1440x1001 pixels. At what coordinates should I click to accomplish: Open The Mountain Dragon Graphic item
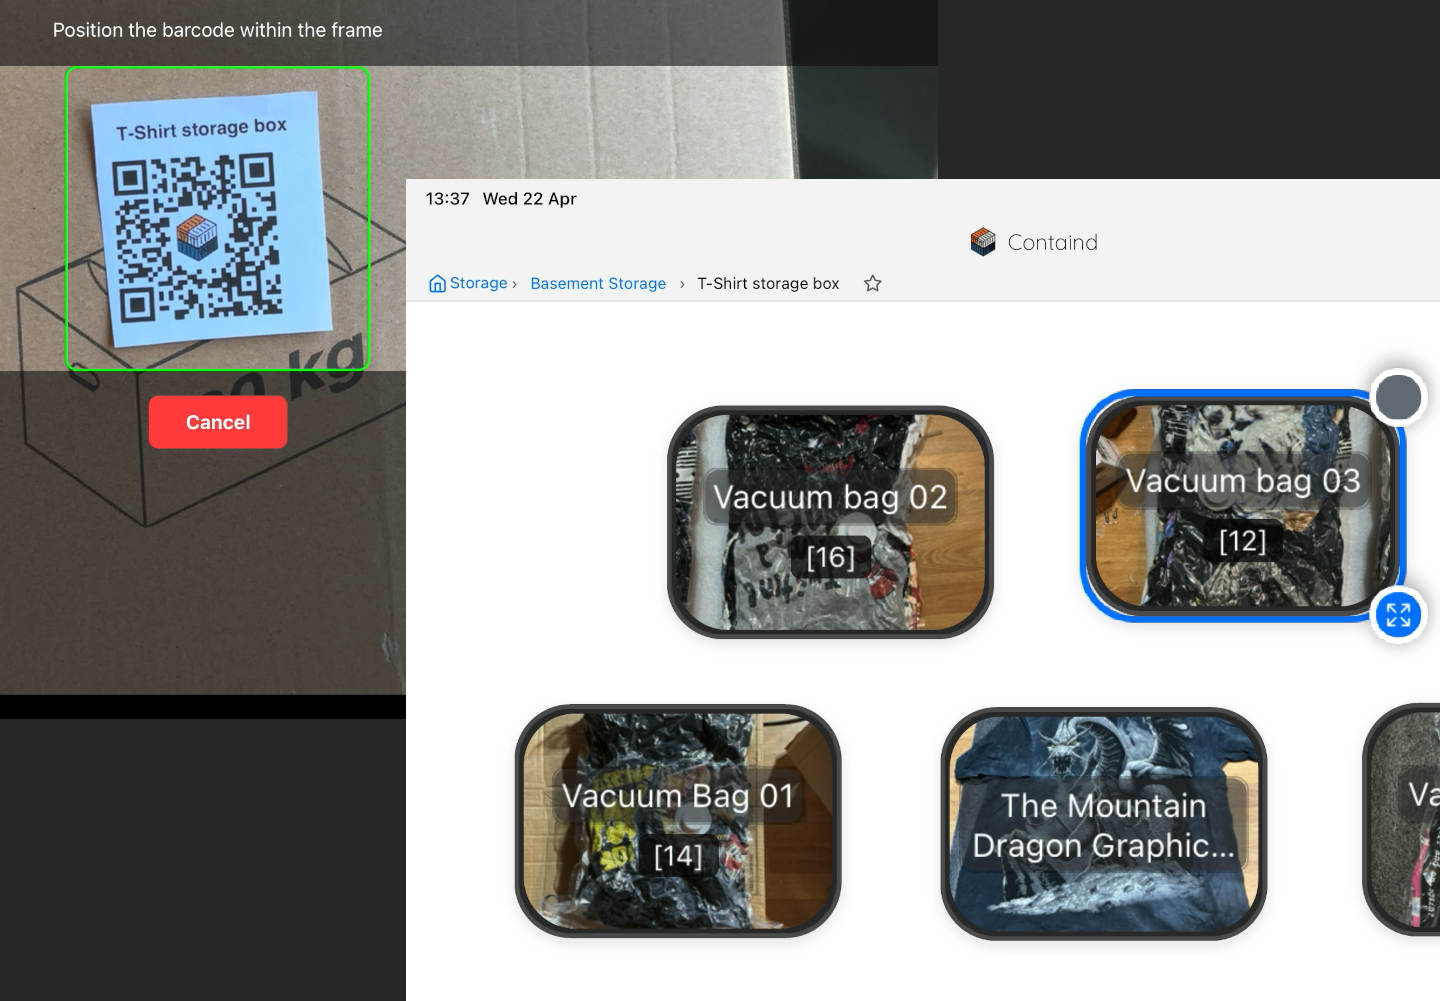(x=1104, y=823)
